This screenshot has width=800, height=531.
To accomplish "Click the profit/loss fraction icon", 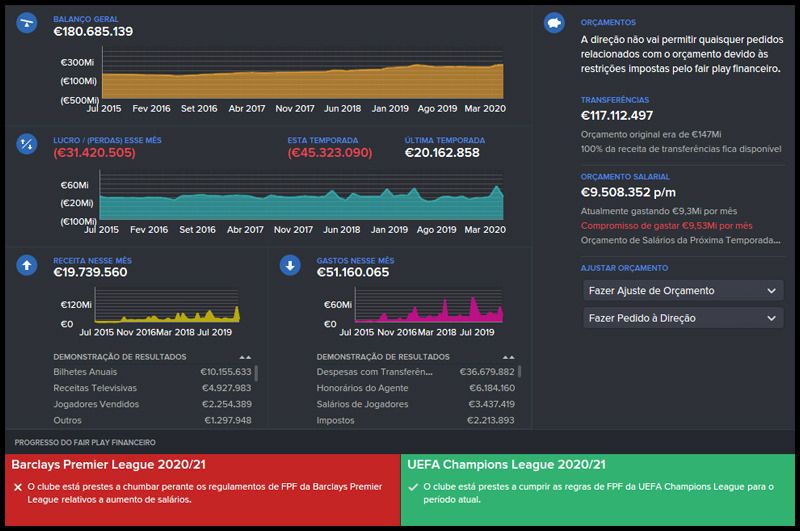I will click(x=28, y=144).
